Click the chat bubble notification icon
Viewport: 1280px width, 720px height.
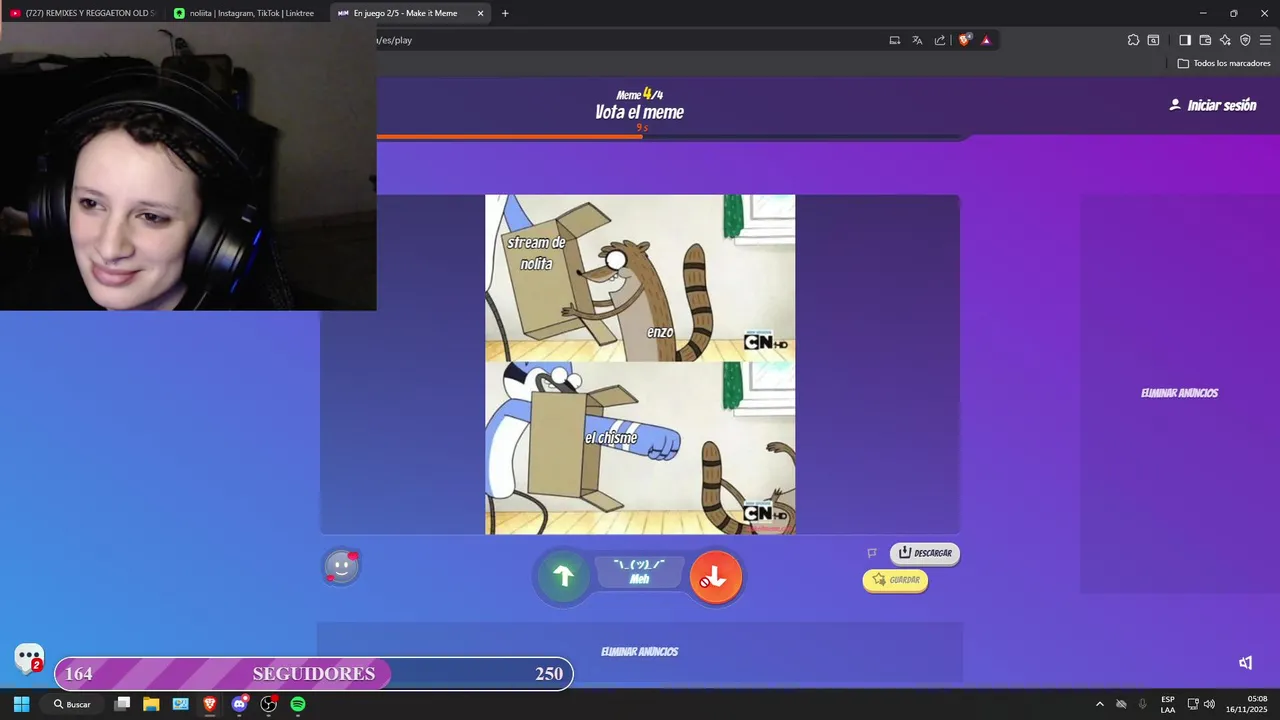pos(29,658)
